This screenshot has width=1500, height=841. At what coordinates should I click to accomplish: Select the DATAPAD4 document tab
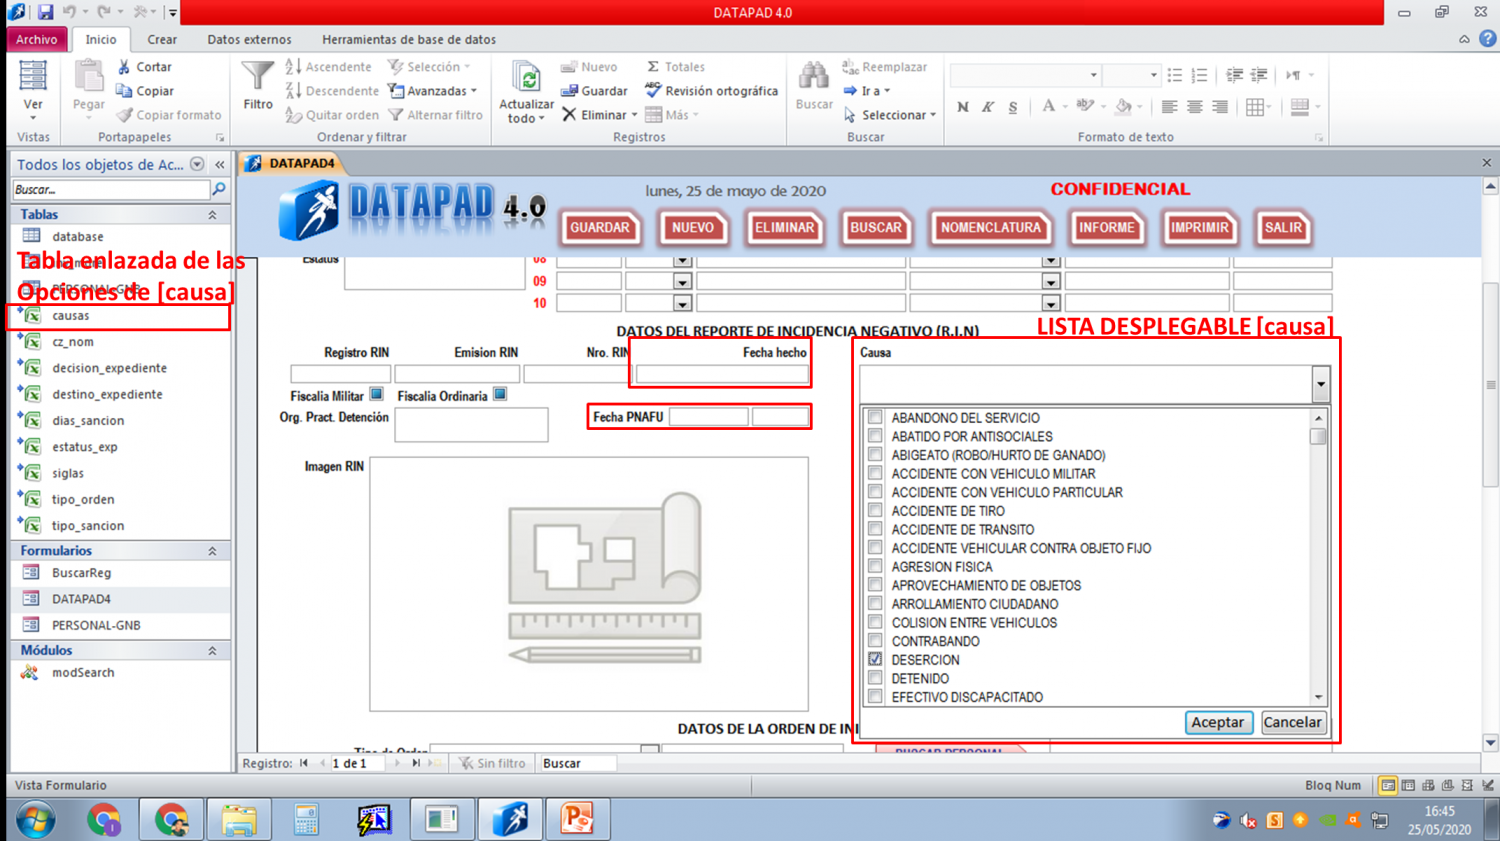pos(291,163)
